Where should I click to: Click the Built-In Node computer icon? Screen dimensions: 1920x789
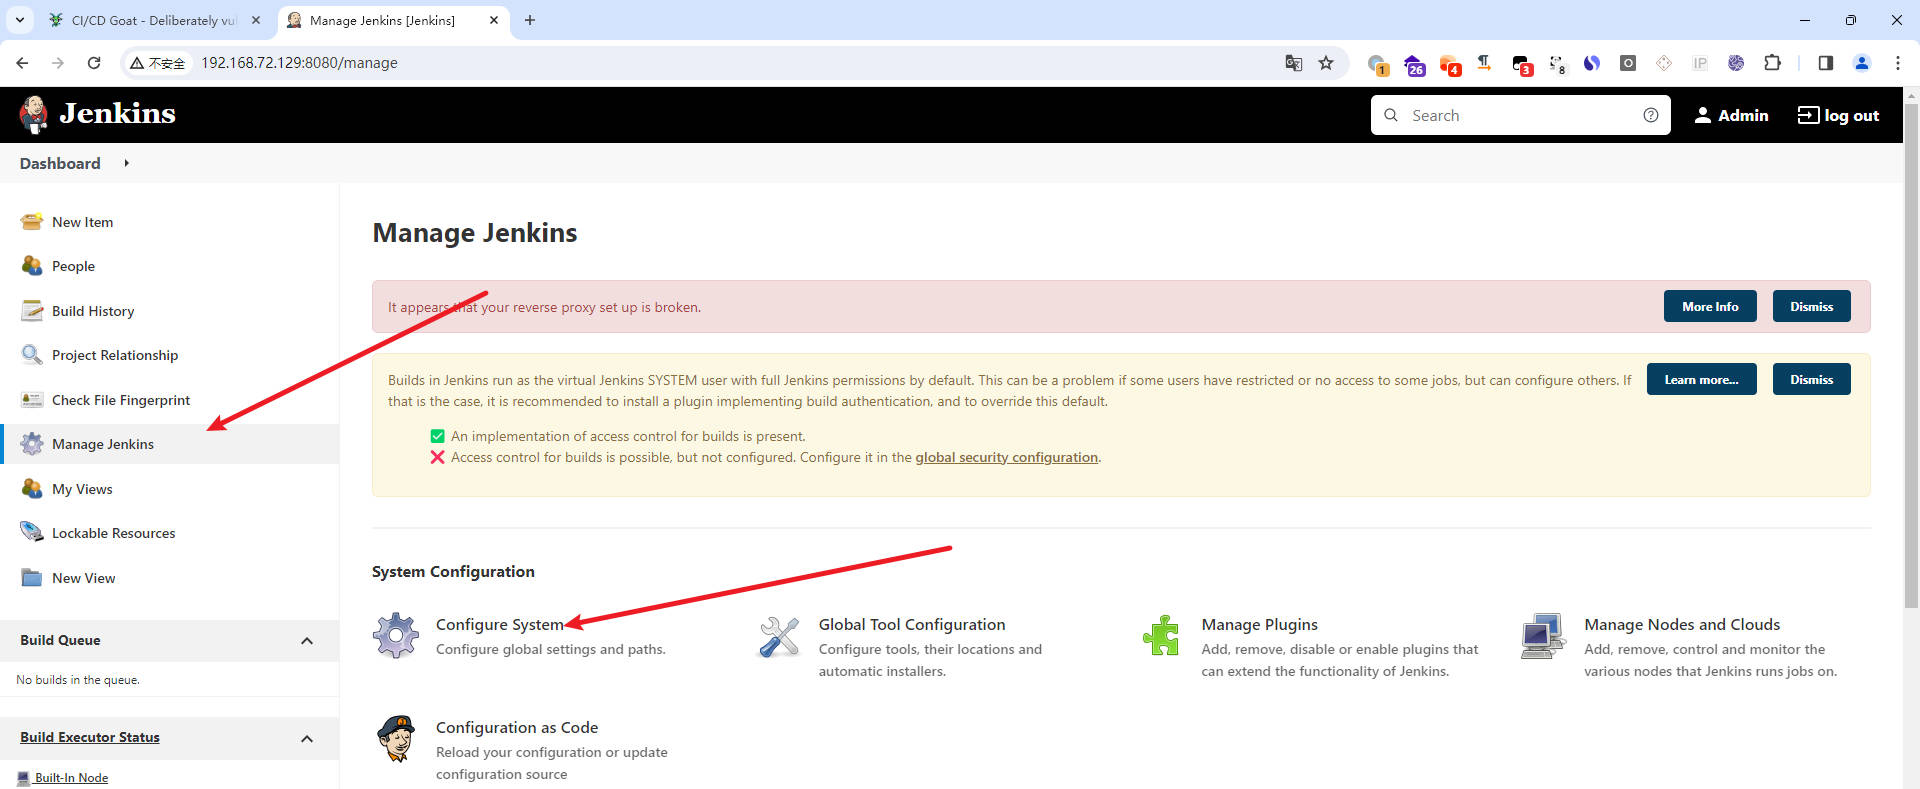pyautogui.click(x=23, y=778)
